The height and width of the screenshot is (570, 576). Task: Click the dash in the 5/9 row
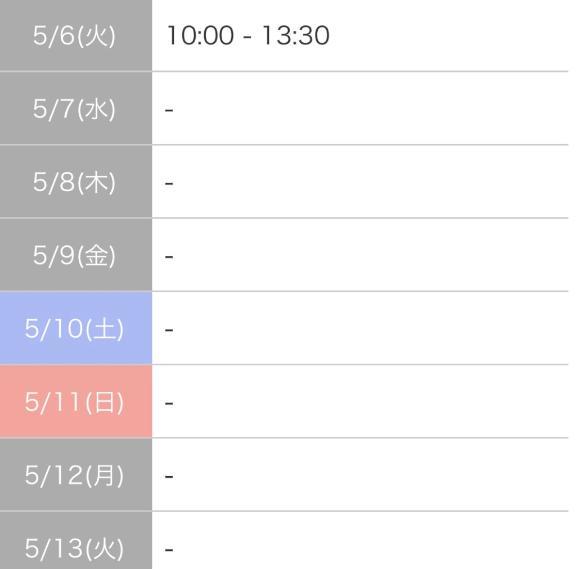tap(169, 257)
